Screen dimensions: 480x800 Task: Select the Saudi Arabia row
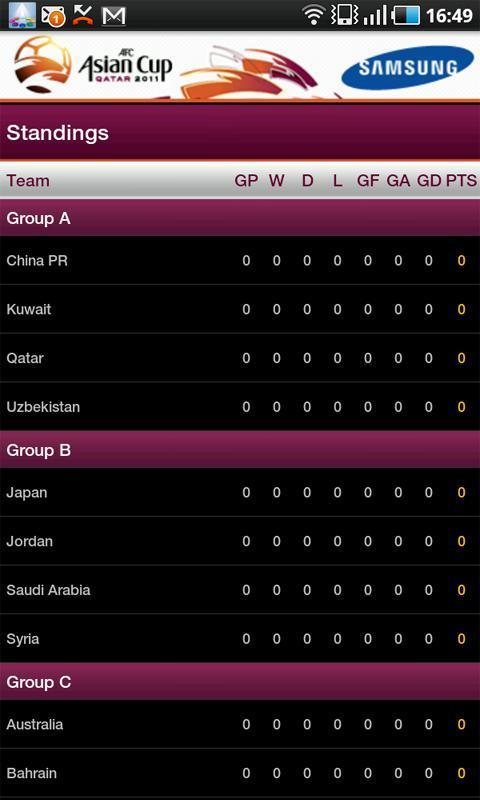[240, 590]
